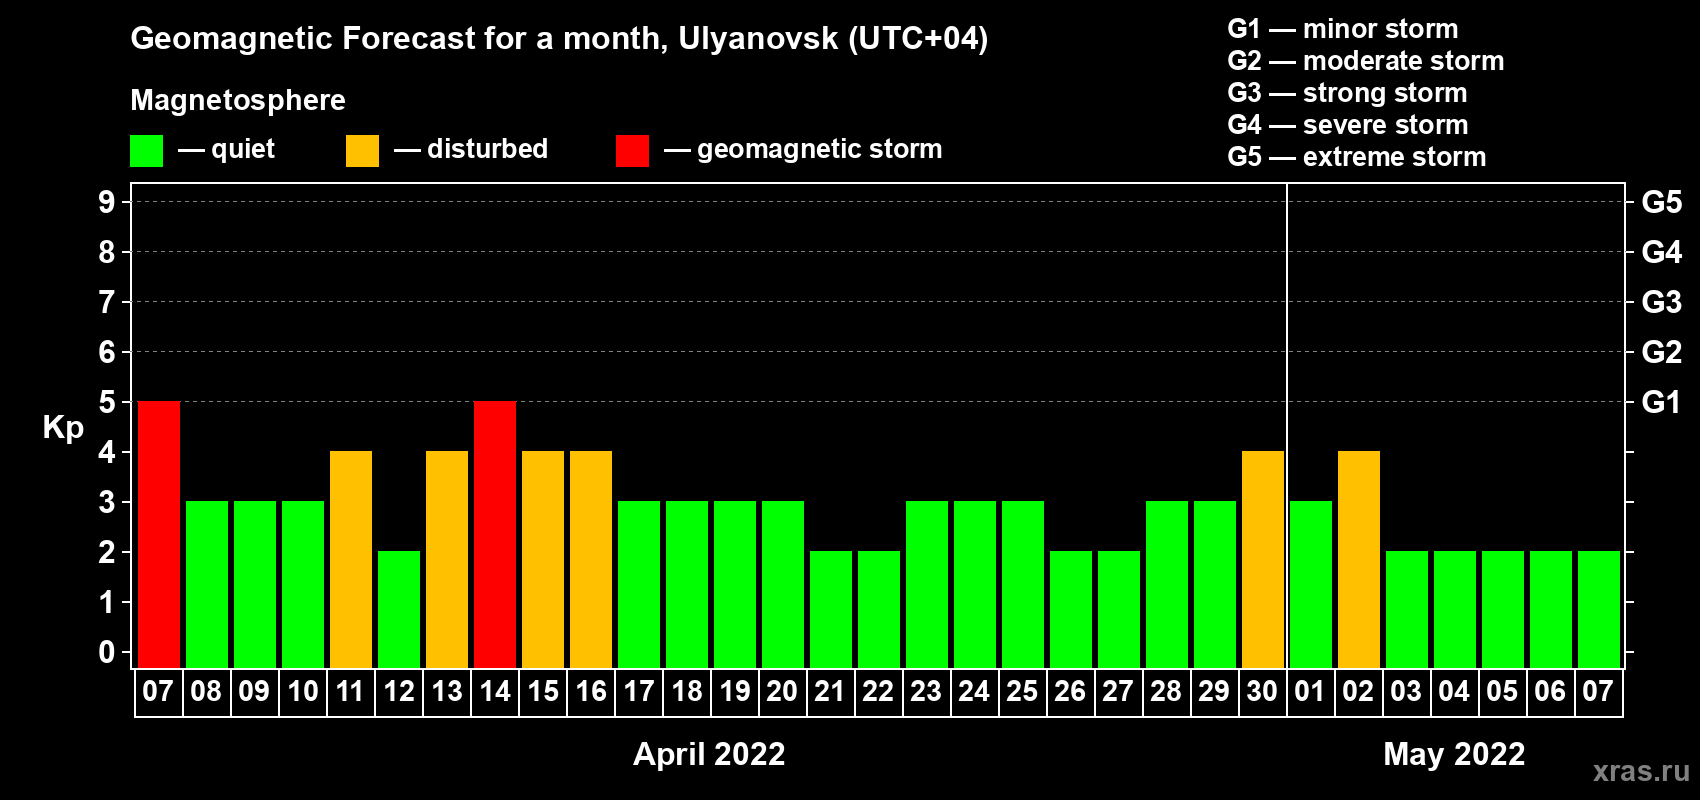The image size is (1700, 800).
Task: Click the G3 — strong storm legend line
Action: [x=1347, y=93]
